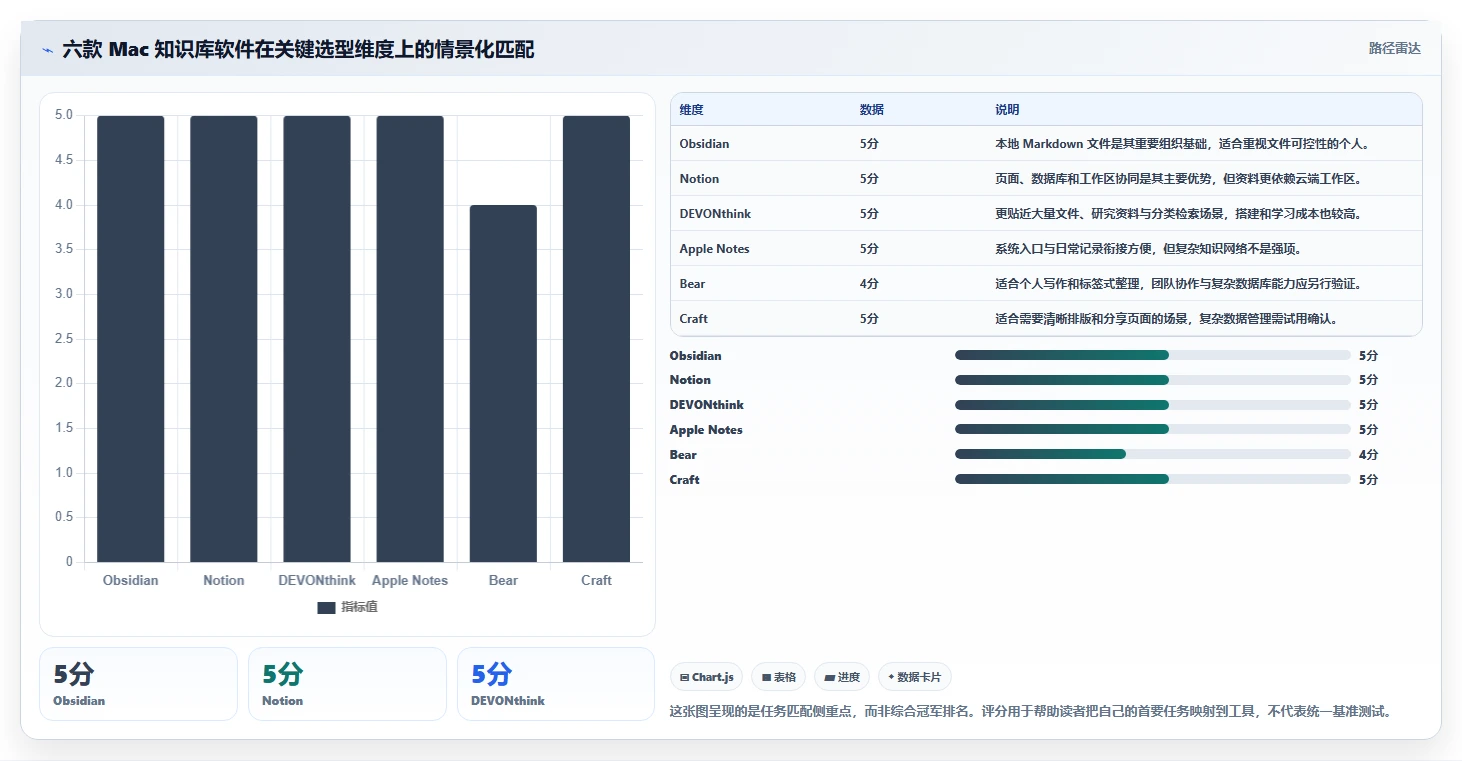The height and width of the screenshot is (761, 1462).
Task: Click the 4分 score in the Bear table row
Action: pyautogui.click(x=869, y=284)
